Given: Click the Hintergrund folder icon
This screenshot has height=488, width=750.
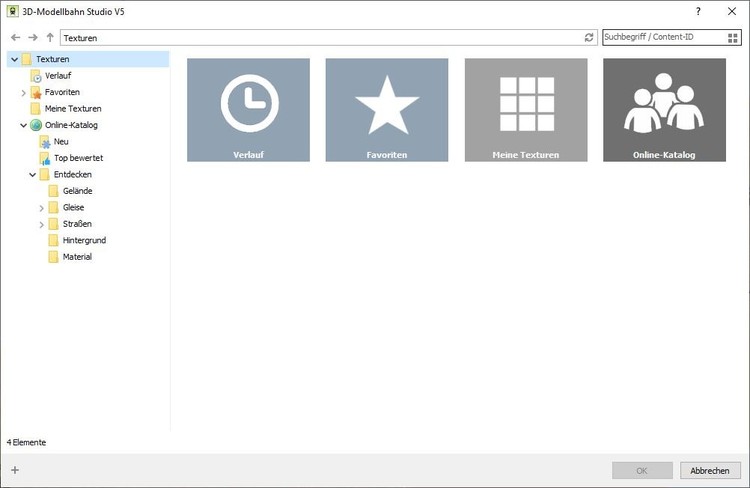Looking at the screenshot, I should tap(54, 240).
